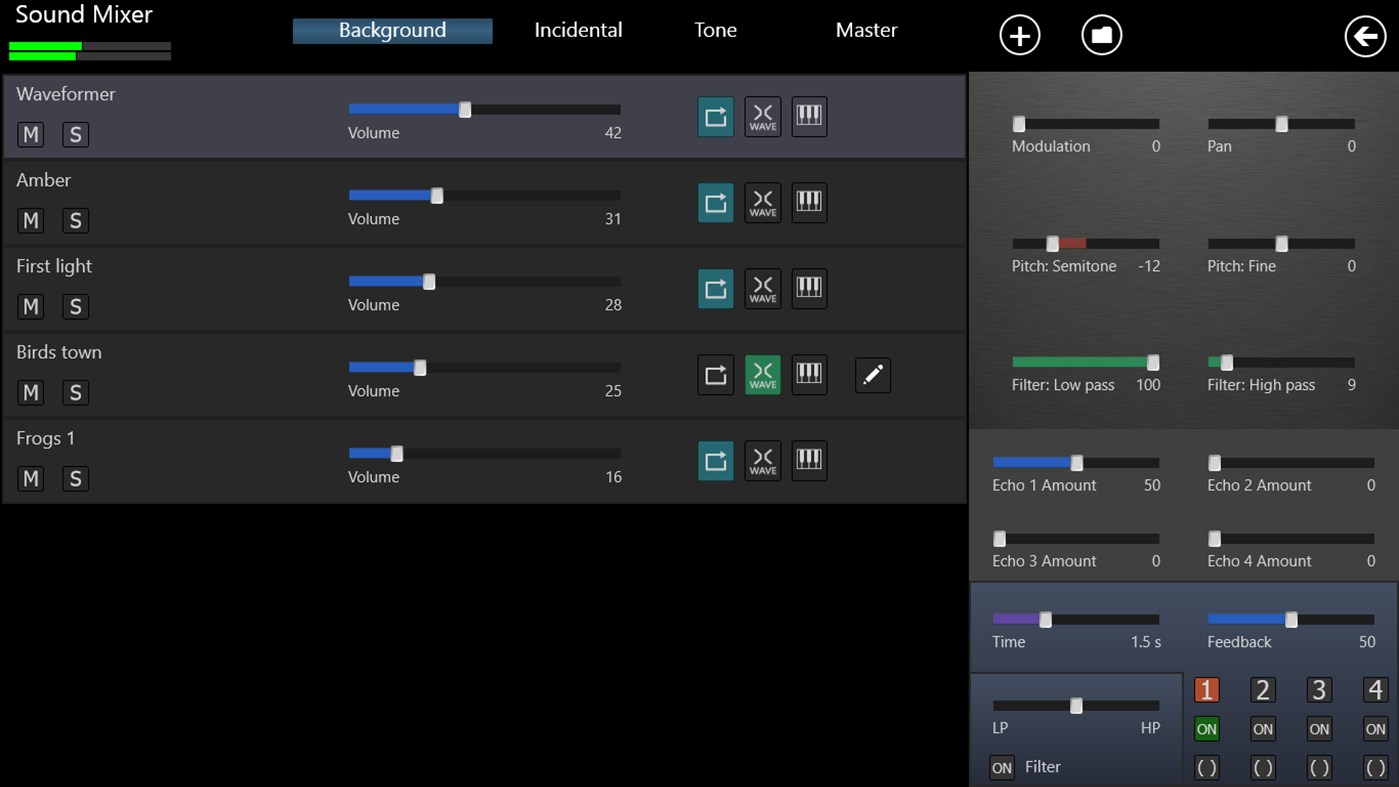The width and height of the screenshot is (1399, 787).
Task: Open the WAVE editor for Amber
Action: [762, 202]
